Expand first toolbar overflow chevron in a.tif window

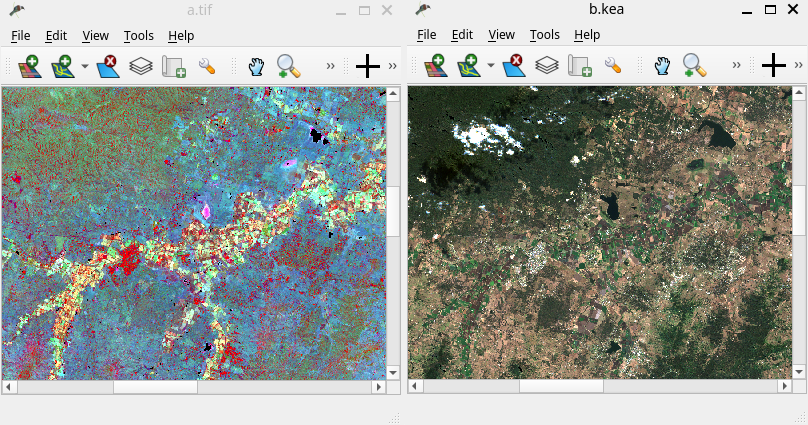point(331,66)
